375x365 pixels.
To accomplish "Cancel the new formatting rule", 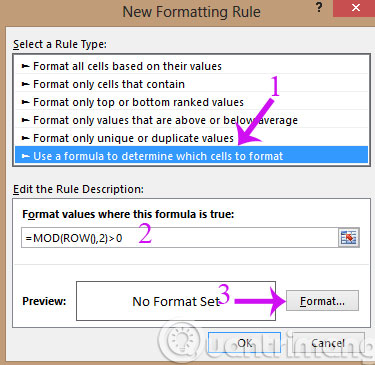I will pyautogui.click(x=328, y=342).
